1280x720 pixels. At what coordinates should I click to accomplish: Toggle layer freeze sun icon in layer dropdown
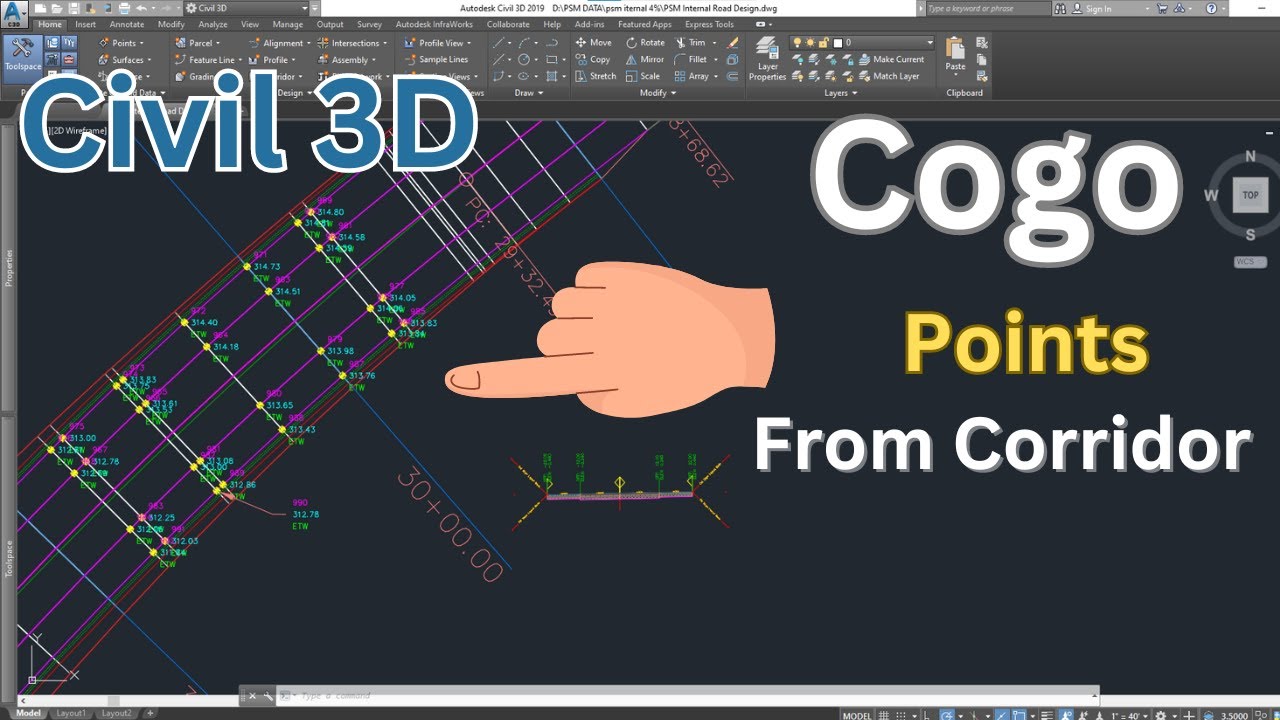[x=810, y=43]
